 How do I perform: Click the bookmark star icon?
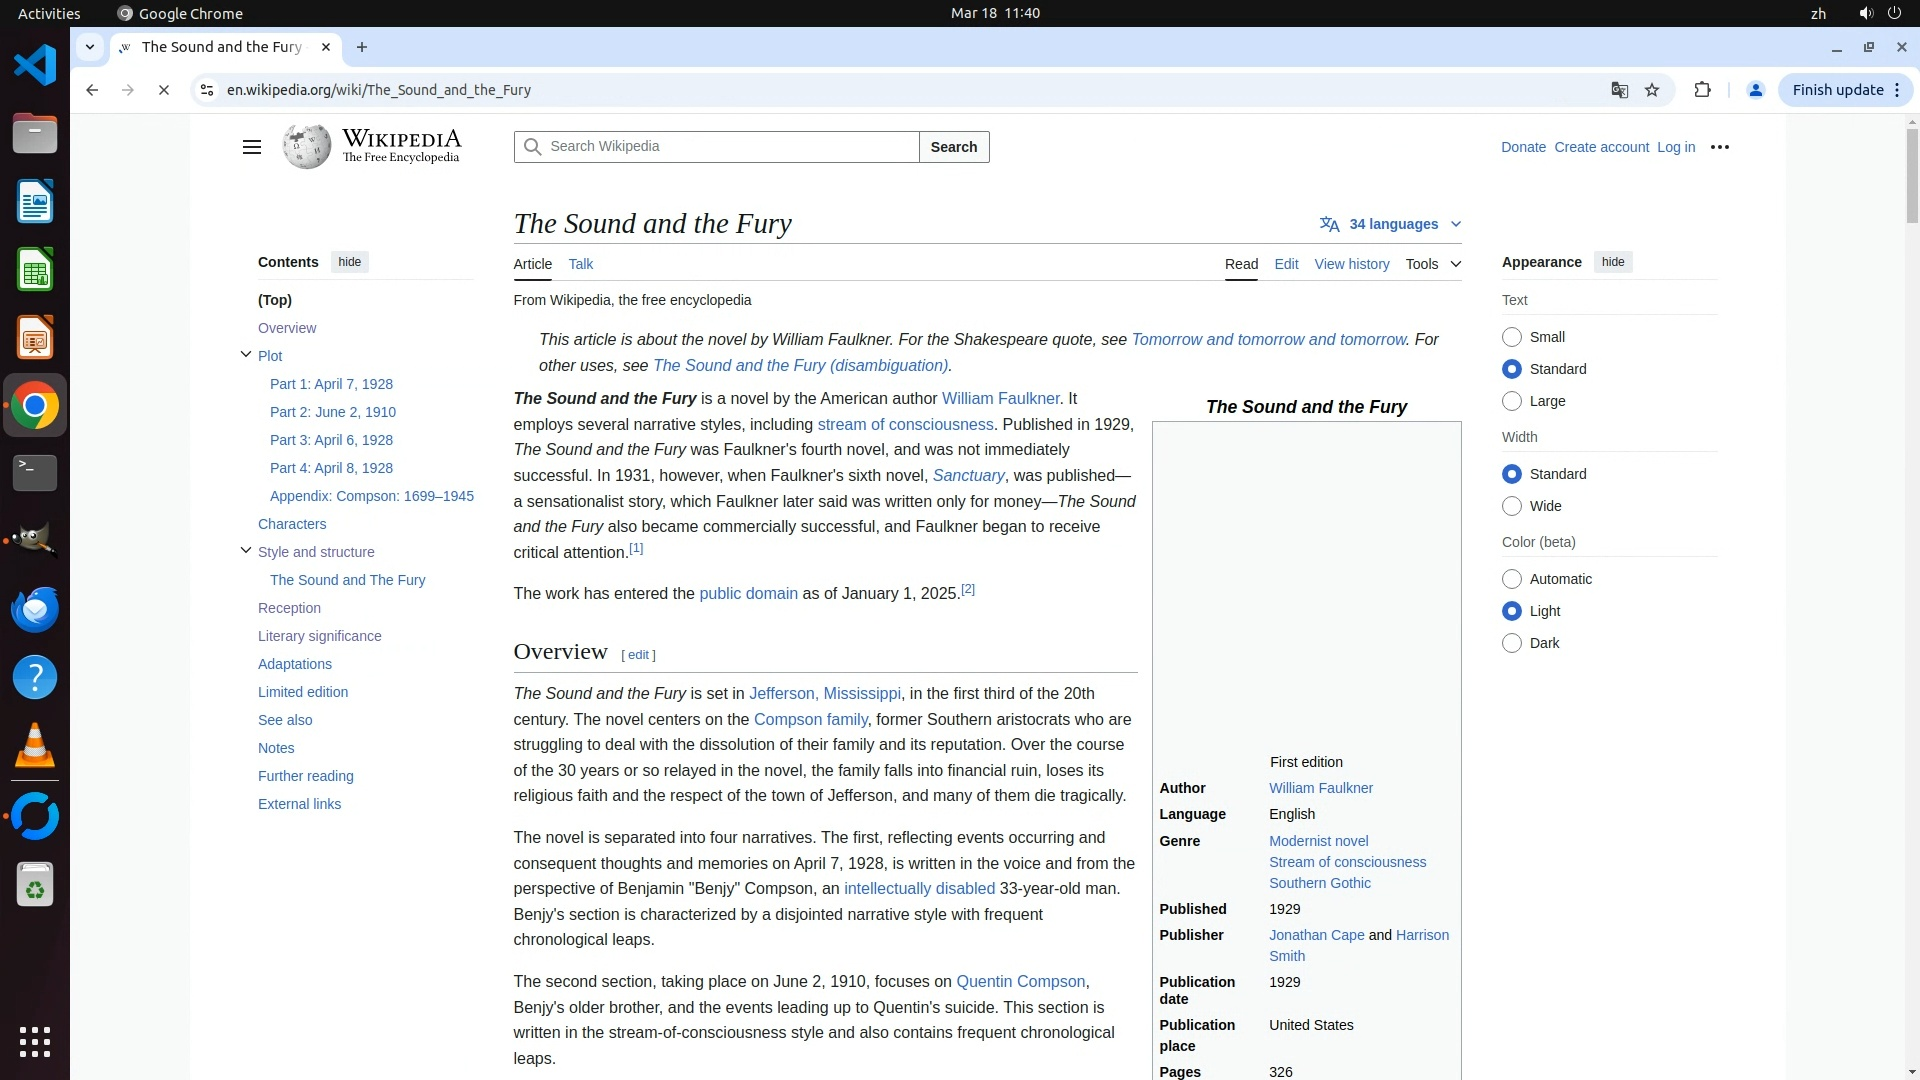click(1652, 90)
